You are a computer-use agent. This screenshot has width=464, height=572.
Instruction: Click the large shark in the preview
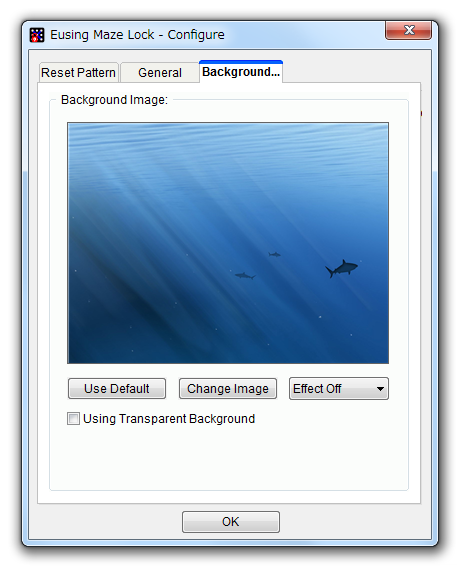pyautogui.click(x=341, y=268)
